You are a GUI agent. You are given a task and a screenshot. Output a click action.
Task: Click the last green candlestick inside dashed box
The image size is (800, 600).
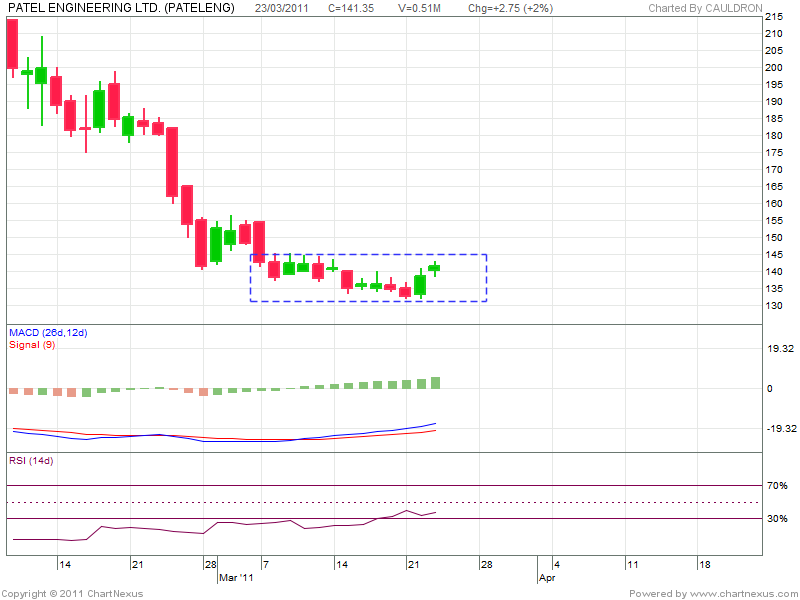434,268
